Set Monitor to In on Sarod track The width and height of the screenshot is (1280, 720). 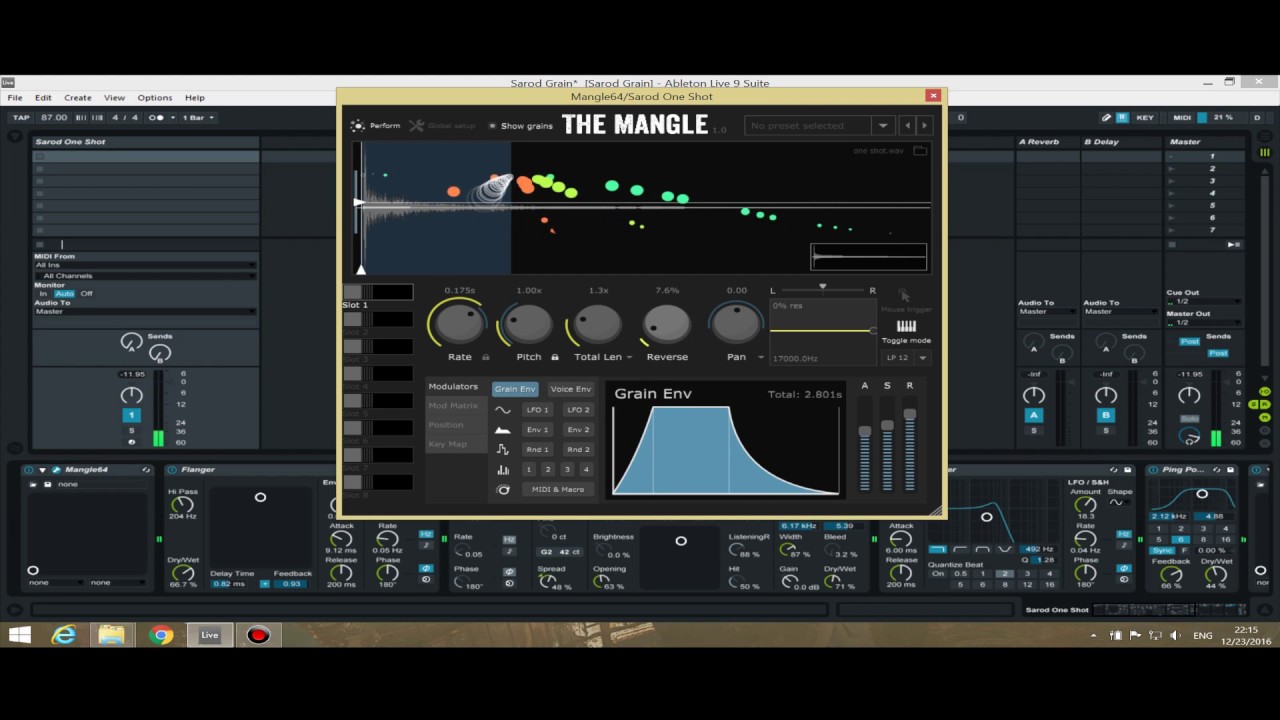[x=43, y=294]
